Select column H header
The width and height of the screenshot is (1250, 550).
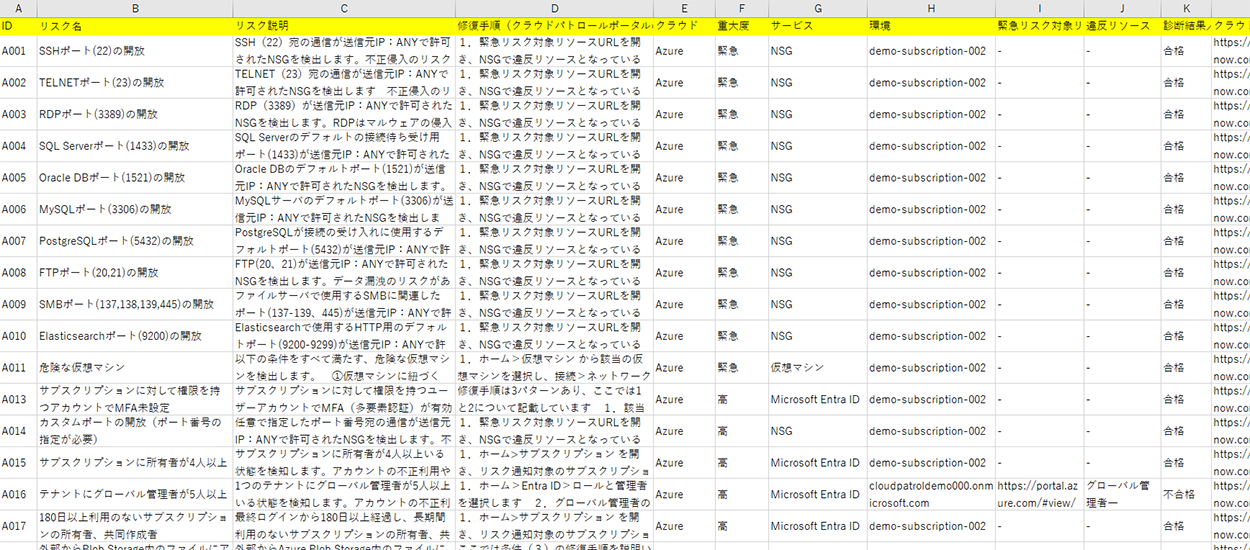pyautogui.click(x=931, y=8)
